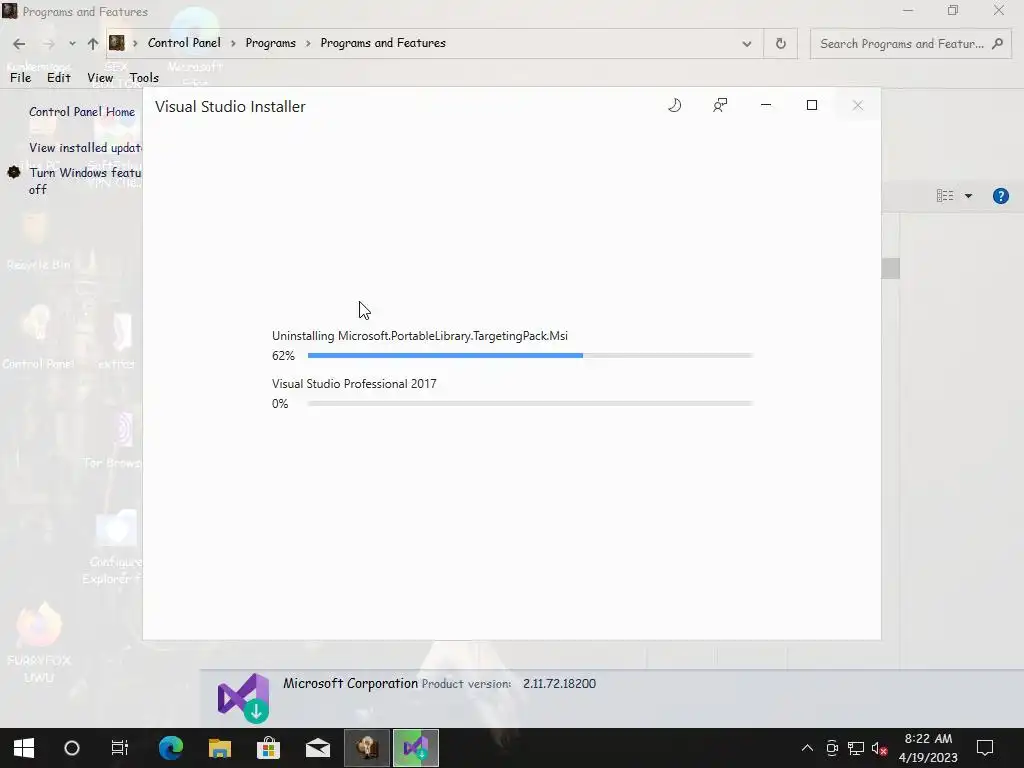Switch to Visual Studio Installer taskbar button
1024x768 pixels.
pos(416,748)
